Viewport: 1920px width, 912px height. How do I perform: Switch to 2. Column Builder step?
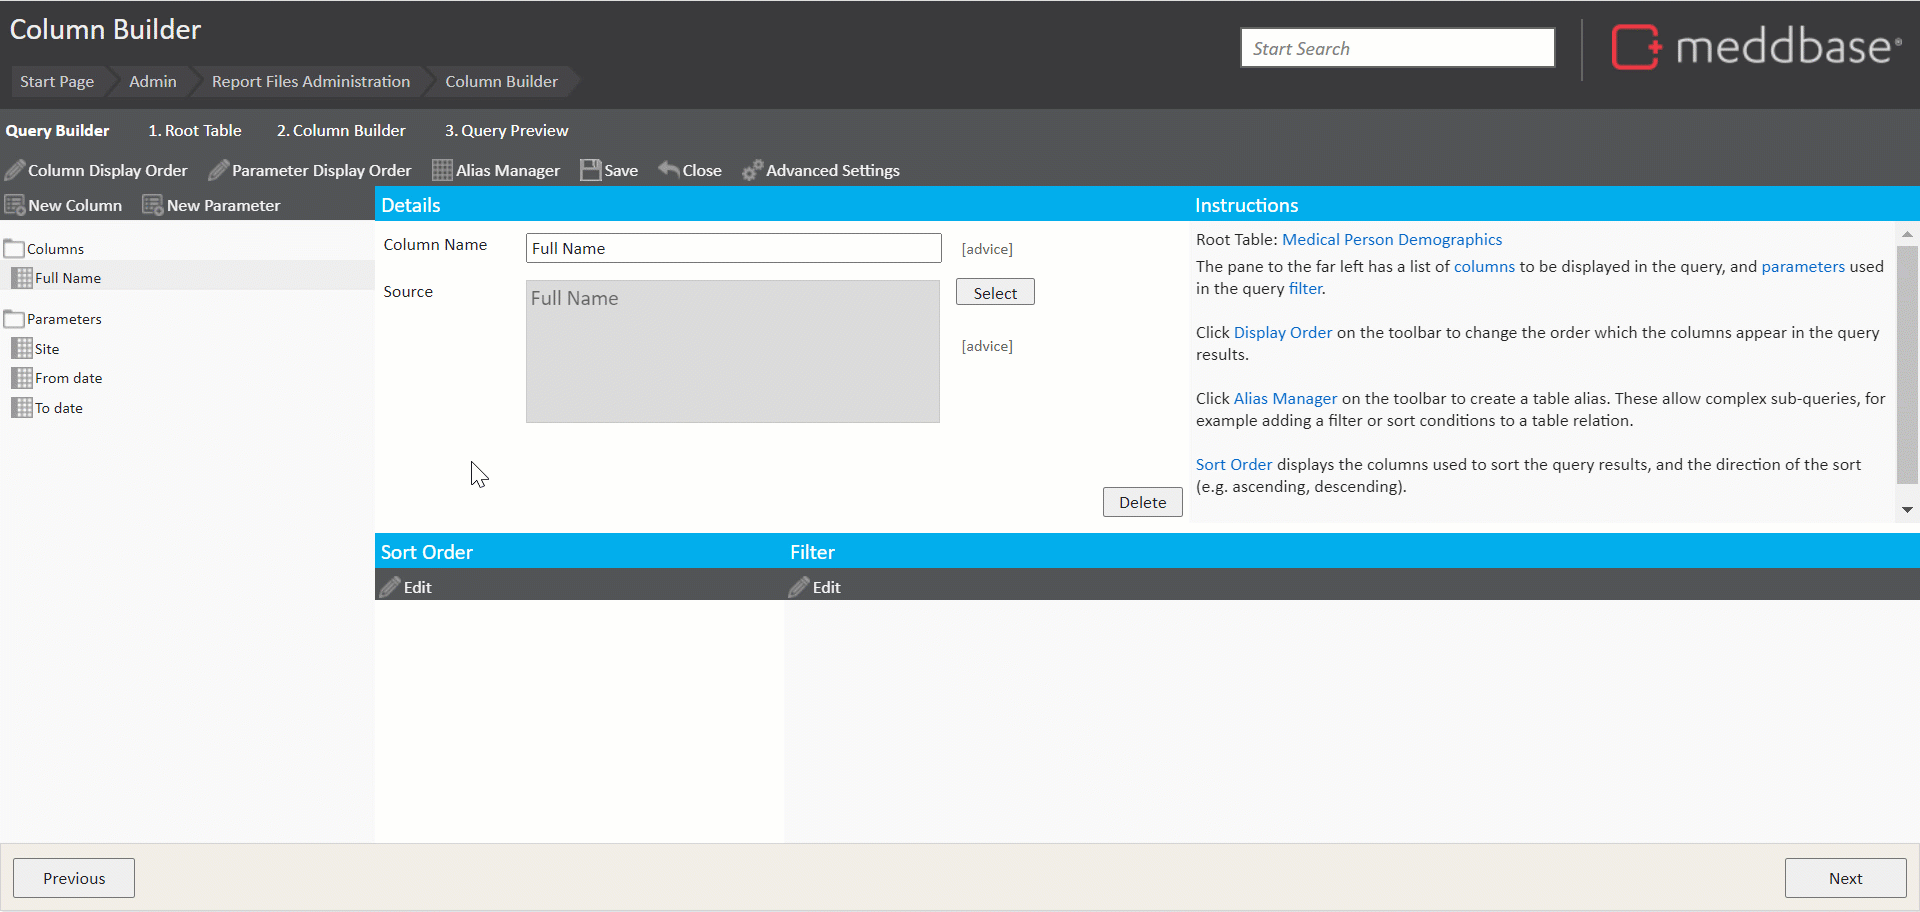coord(341,131)
